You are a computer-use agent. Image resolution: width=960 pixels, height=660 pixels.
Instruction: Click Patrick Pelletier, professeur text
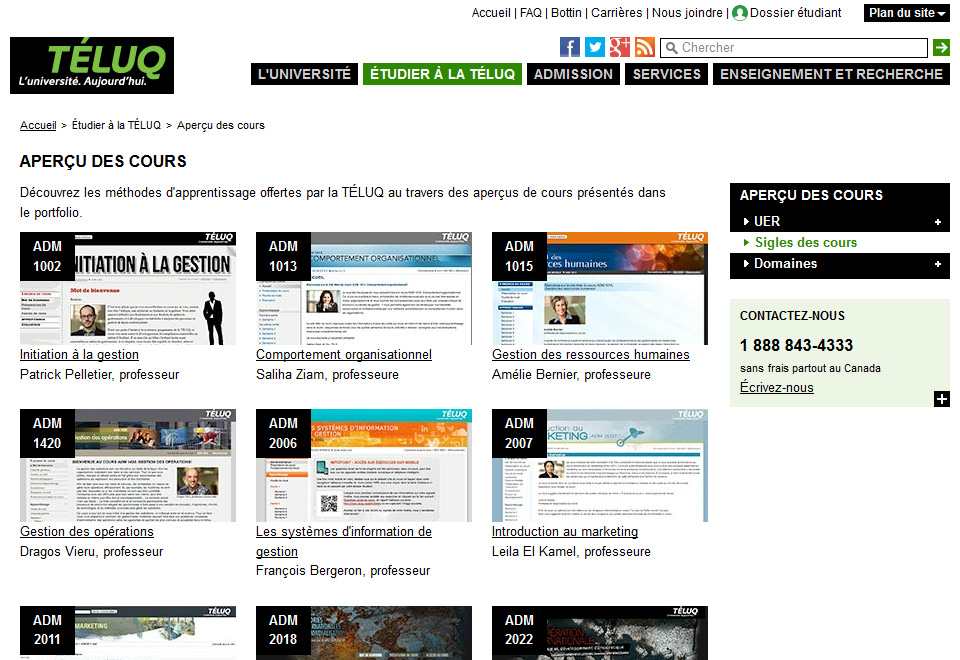(x=99, y=375)
